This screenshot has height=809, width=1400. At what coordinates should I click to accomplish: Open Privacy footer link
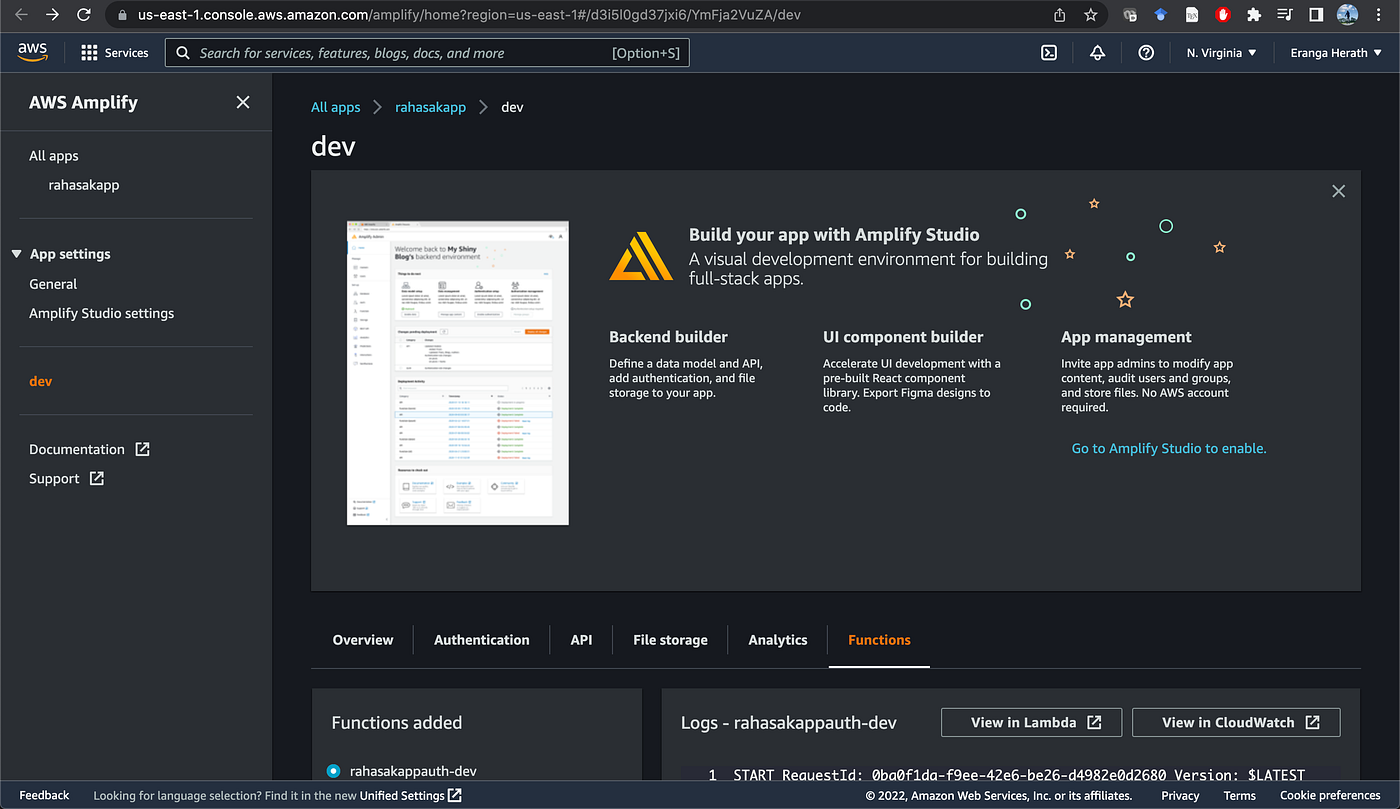[1180, 796]
